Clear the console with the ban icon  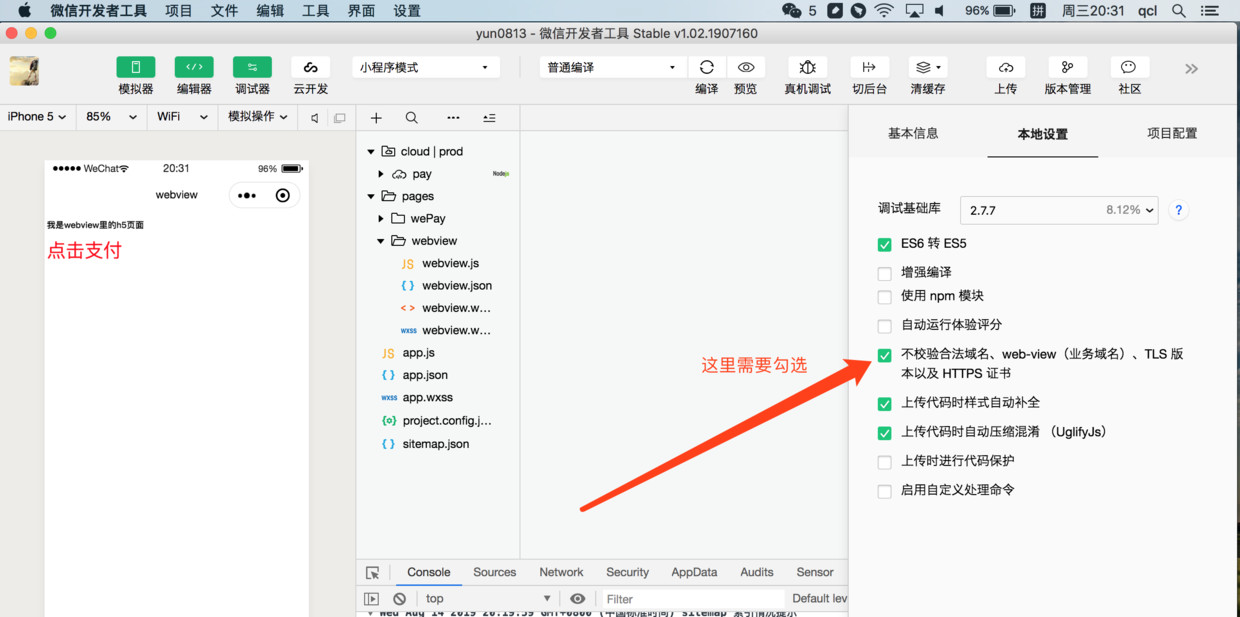399,599
